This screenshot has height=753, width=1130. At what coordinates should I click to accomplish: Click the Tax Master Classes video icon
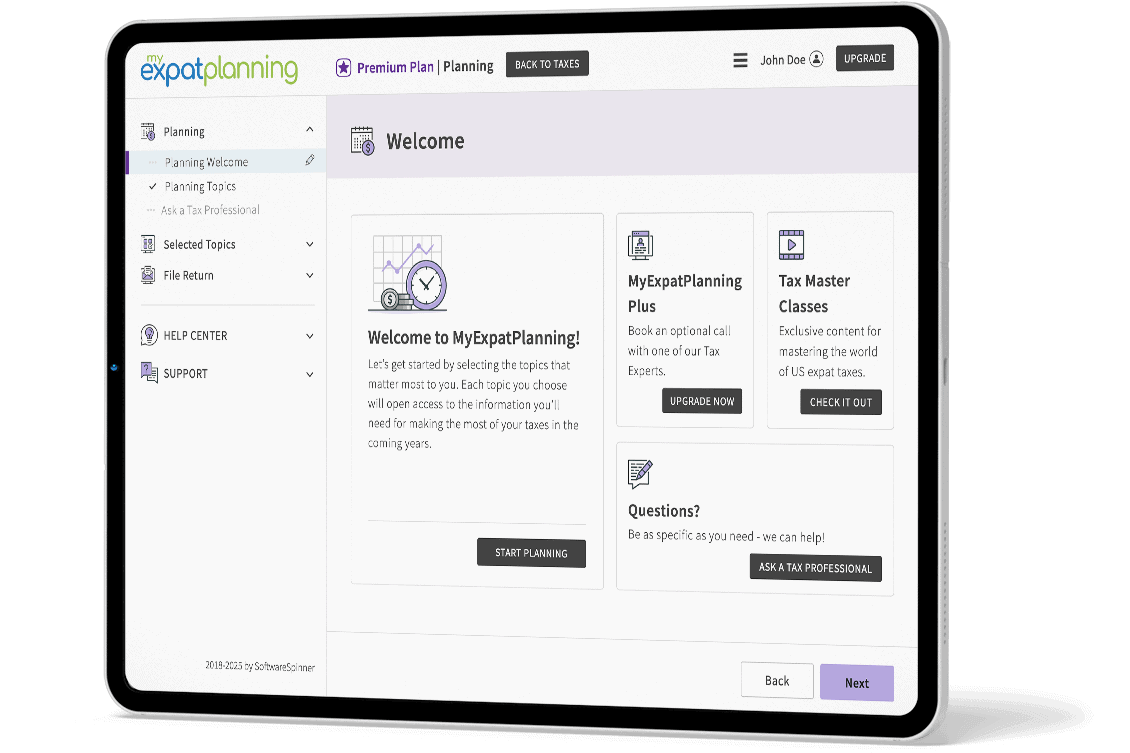coord(791,244)
